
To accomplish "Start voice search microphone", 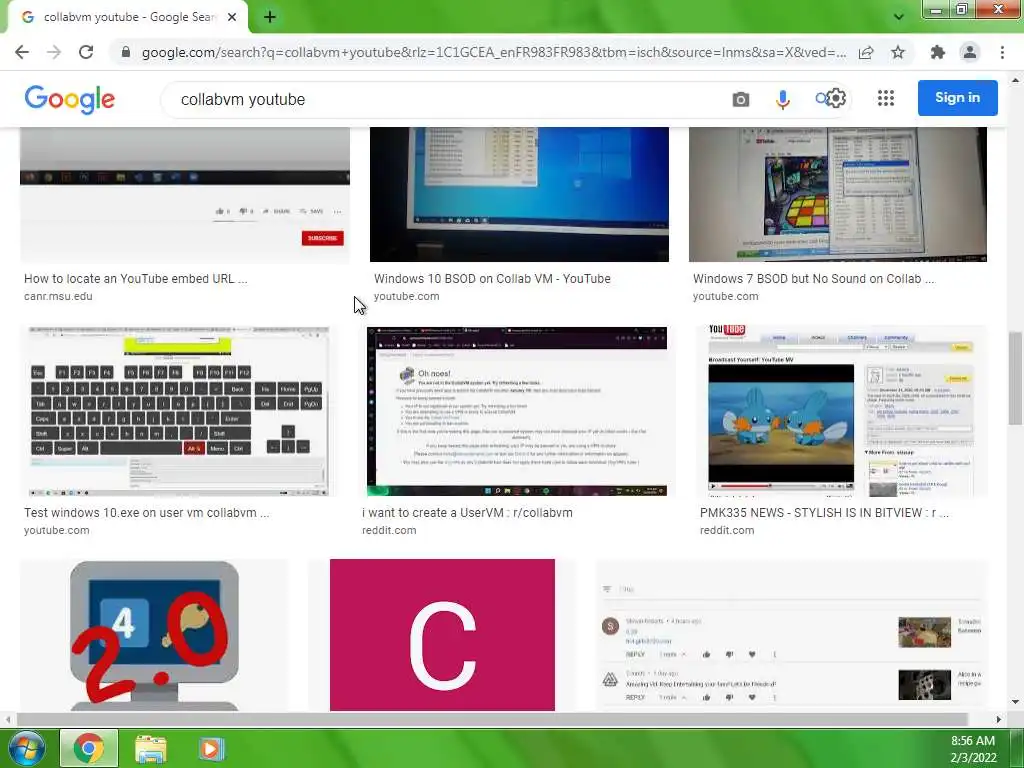I will [782, 99].
